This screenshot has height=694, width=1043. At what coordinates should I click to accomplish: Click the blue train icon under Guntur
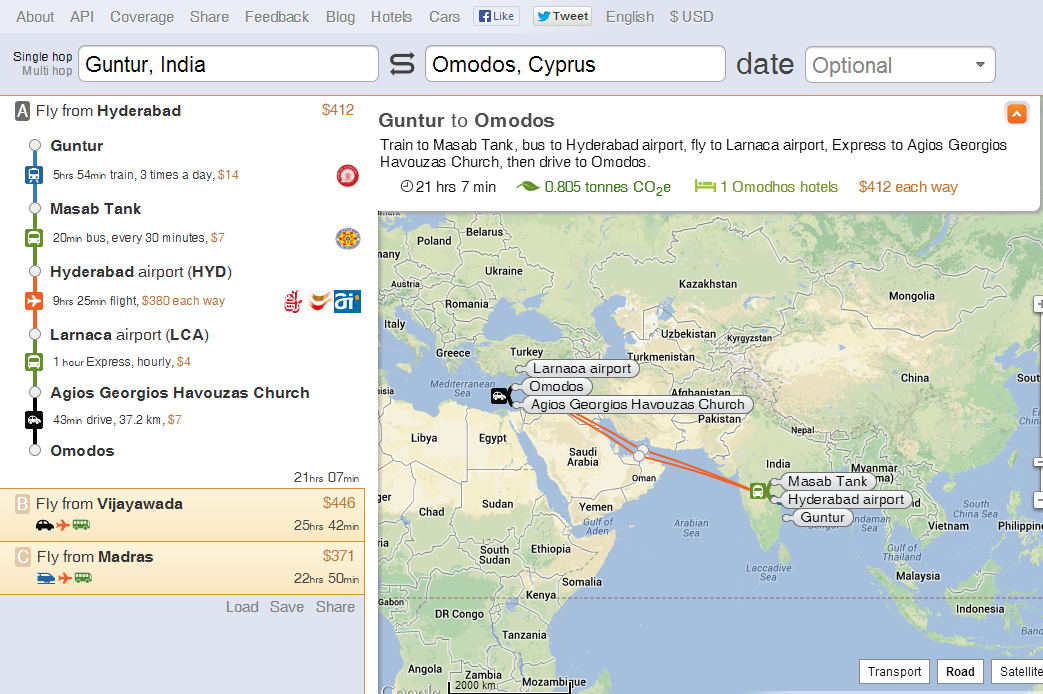34,175
